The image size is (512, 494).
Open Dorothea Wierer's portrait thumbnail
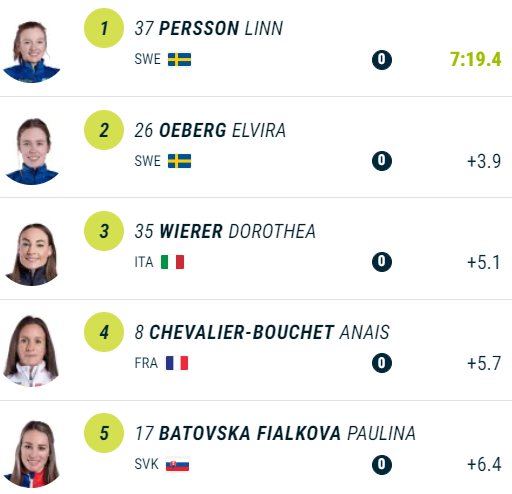[32, 254]
